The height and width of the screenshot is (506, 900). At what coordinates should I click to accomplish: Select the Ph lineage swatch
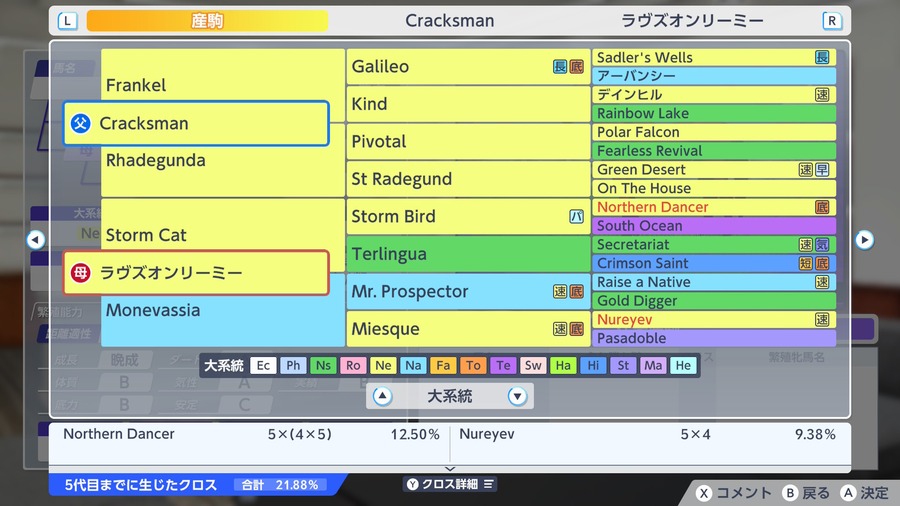(293, 365)
